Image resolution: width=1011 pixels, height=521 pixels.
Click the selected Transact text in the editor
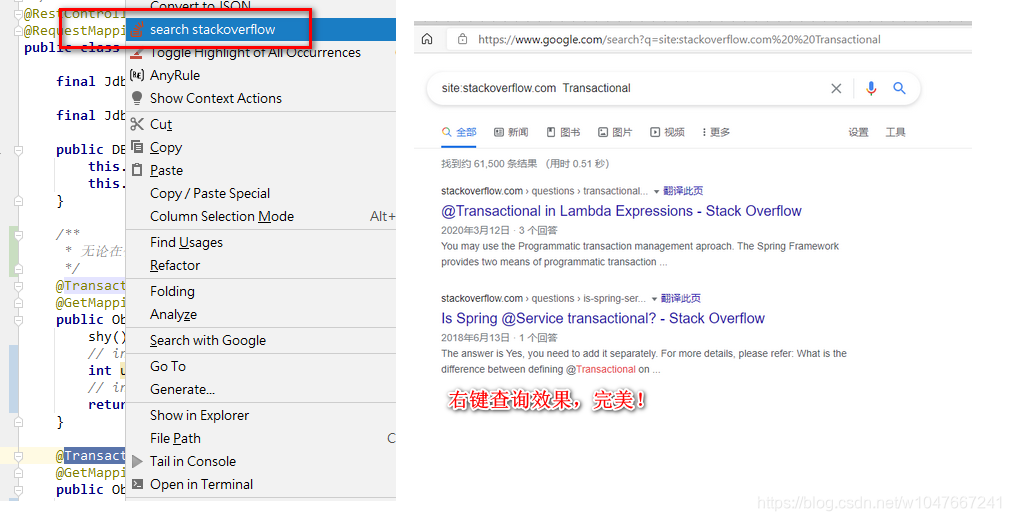pos(94,456)
